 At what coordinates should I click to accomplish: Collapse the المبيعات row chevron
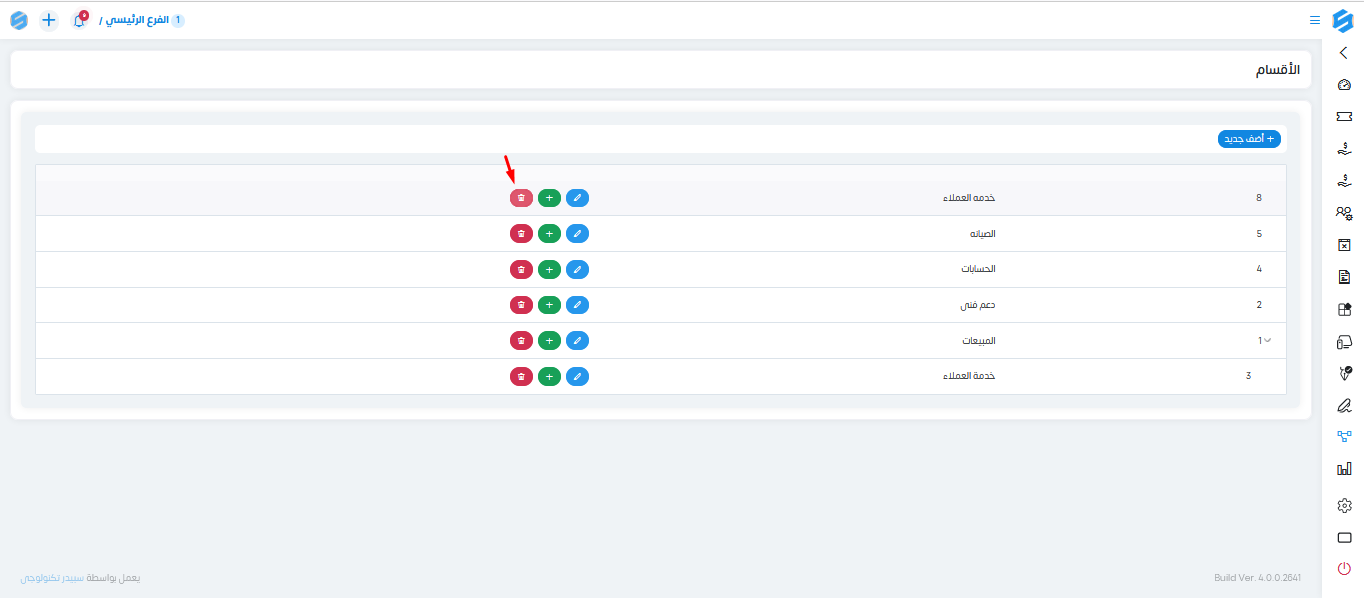tap(1268, 341)
